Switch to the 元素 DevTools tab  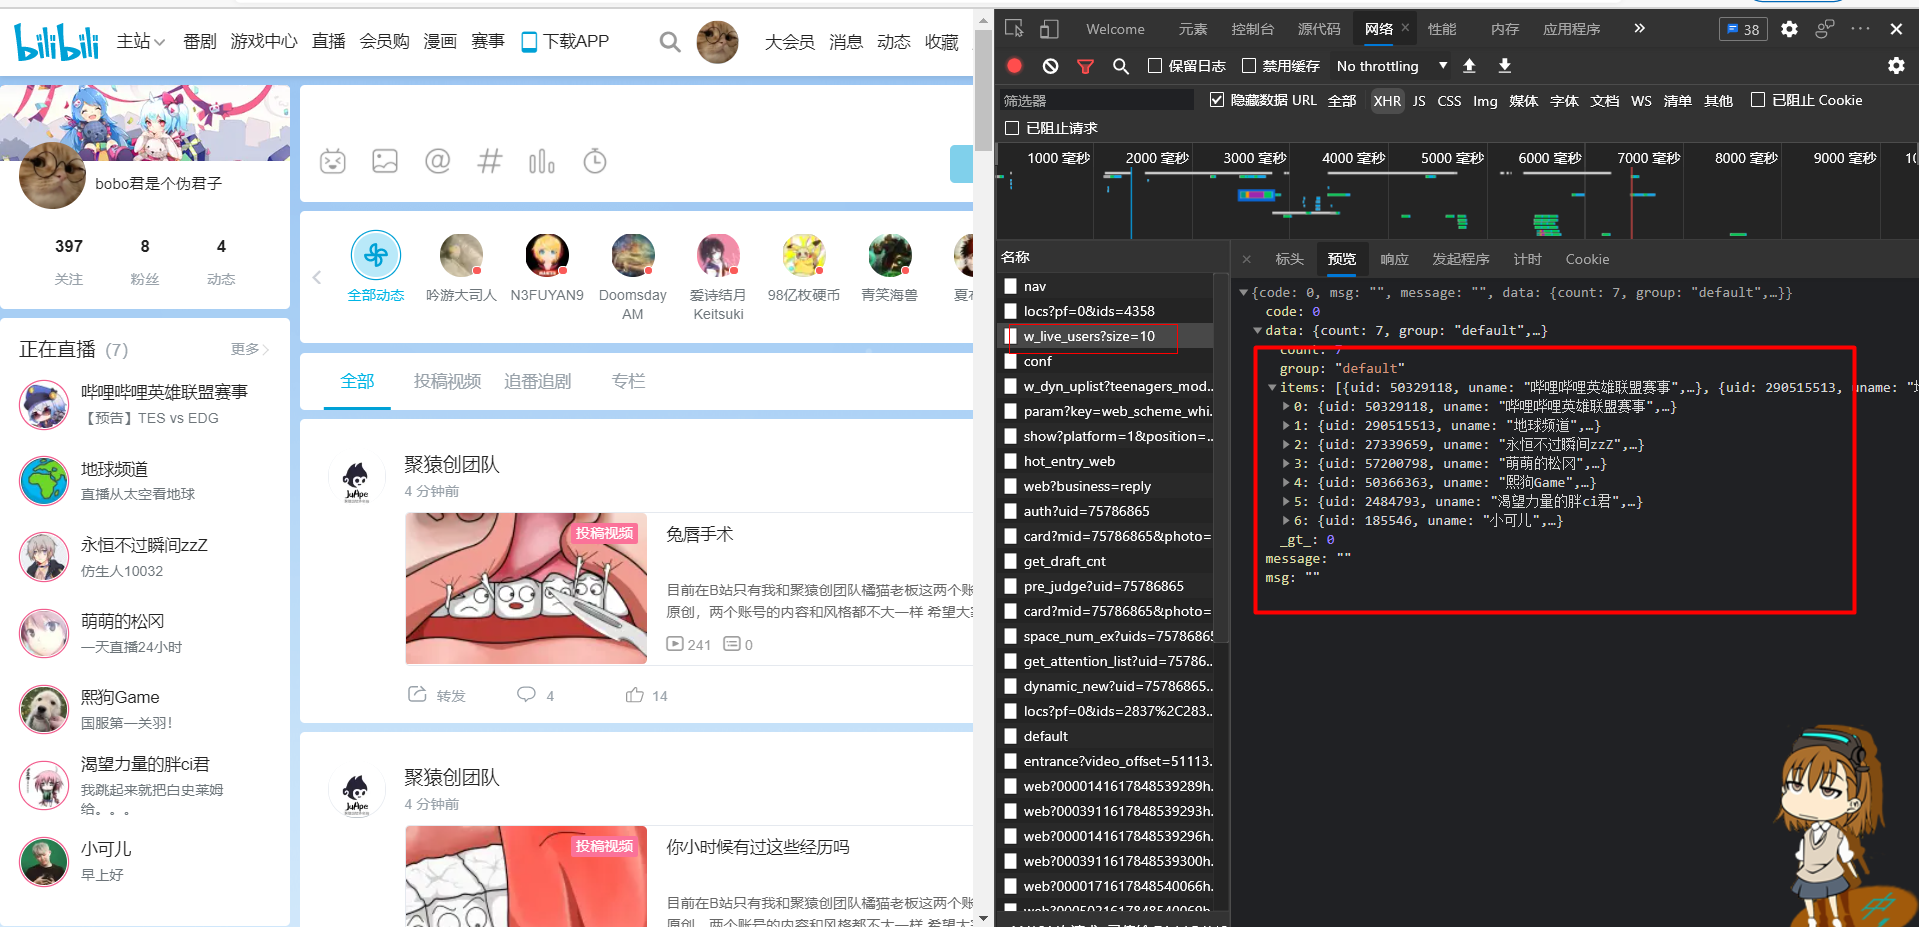(1192, 29)
